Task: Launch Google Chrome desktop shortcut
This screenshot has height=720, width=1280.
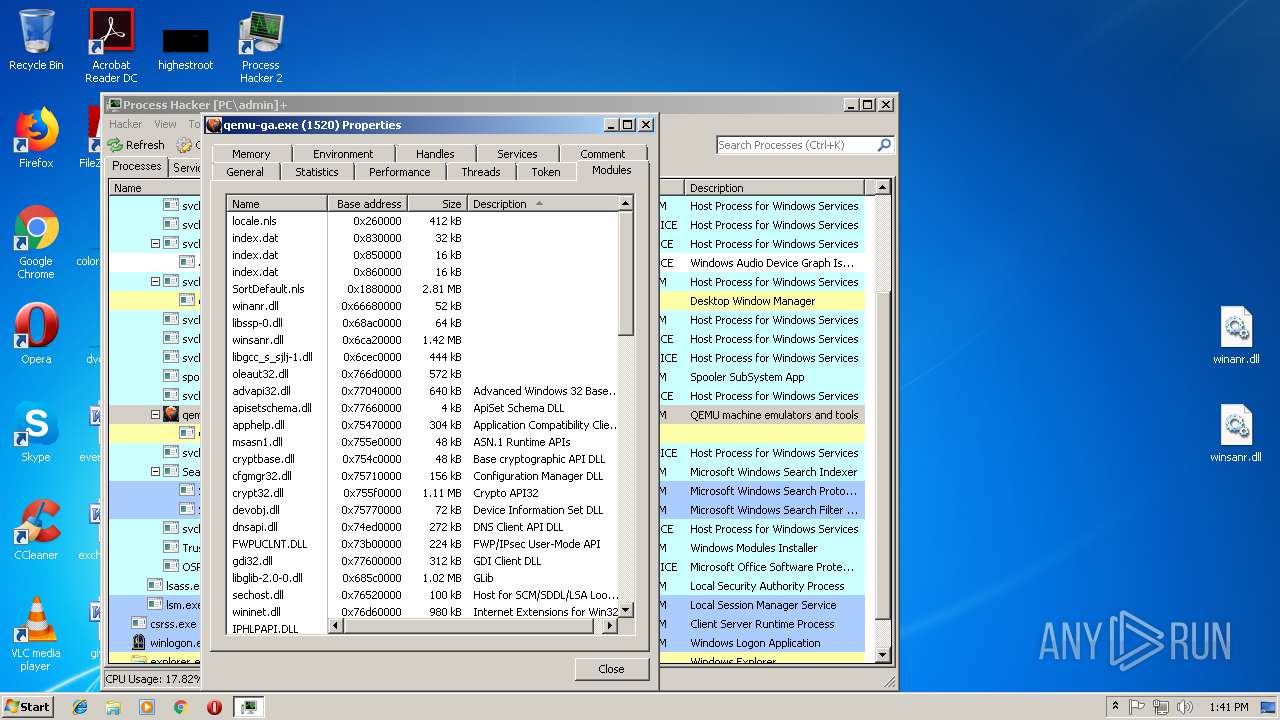Action: [36, 242]
